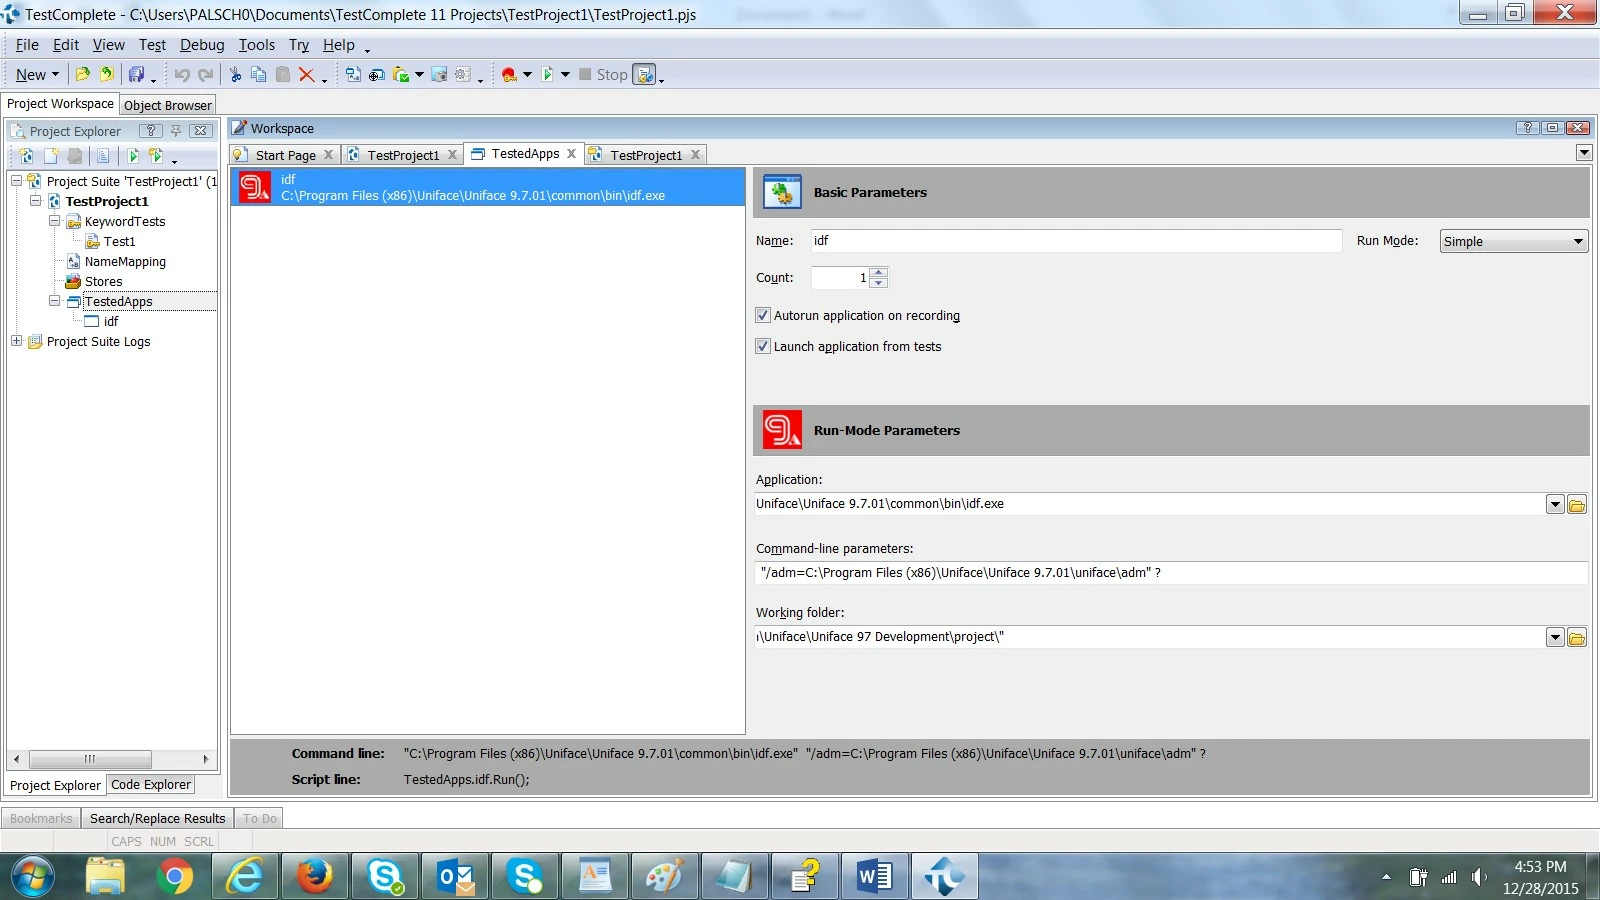
Task: Collapse the TestedApps tree node
Action: [55, 301]
